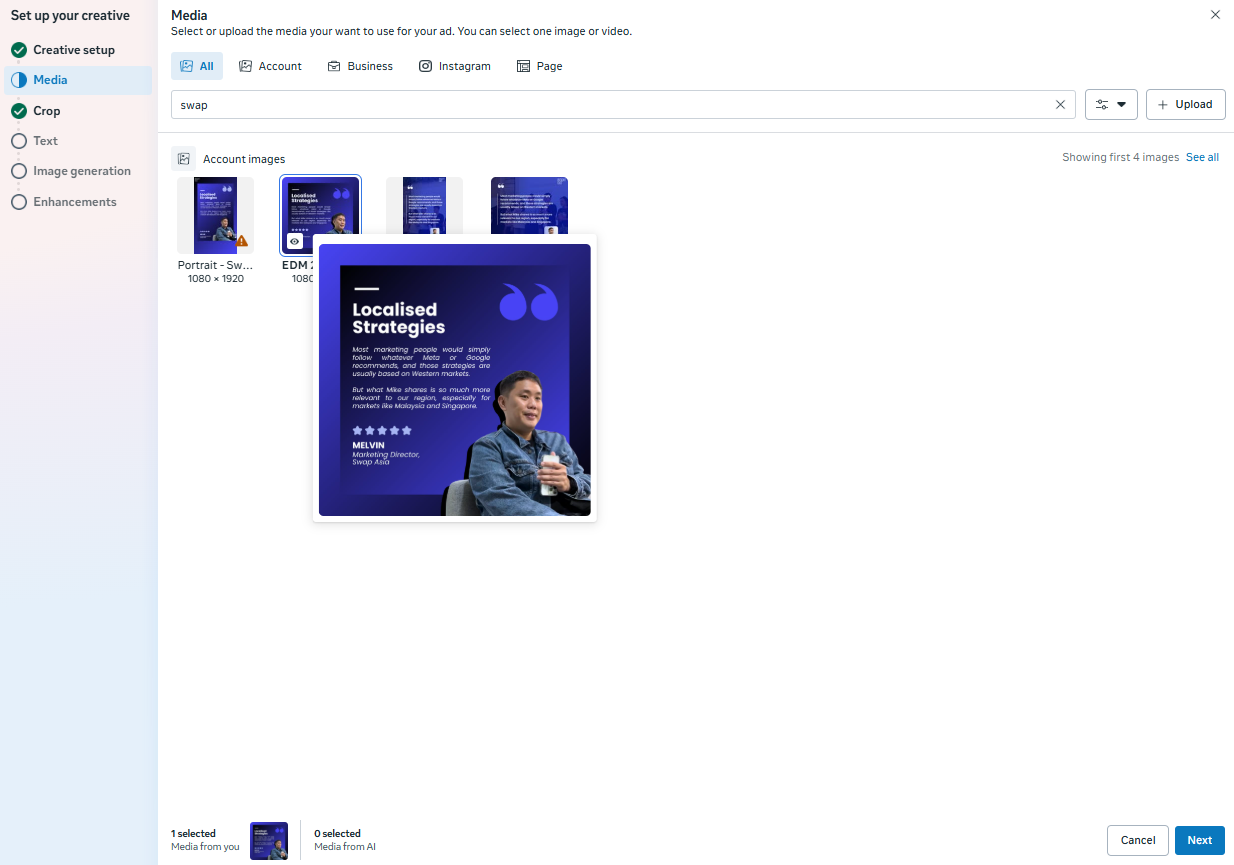Click the Next button
This screenshot has height=865, width=1234.
tap(1200, 840)
